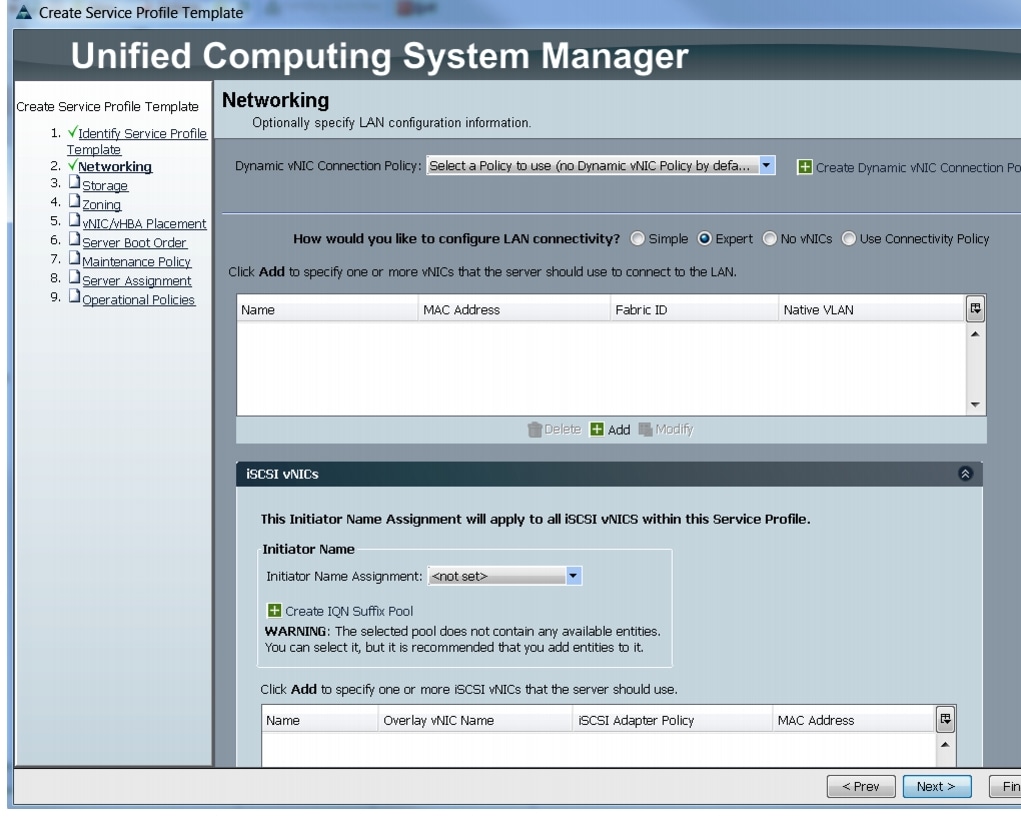This screenshot has width=1021, height=817.
Task: Click the vNIC table scrollbar up arrow
Action: (975, 334)
